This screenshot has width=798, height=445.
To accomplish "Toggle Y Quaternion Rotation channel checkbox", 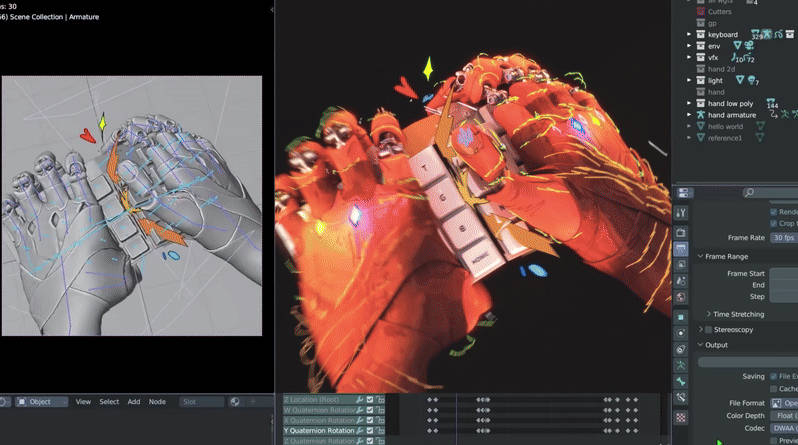I will point(370,431).
